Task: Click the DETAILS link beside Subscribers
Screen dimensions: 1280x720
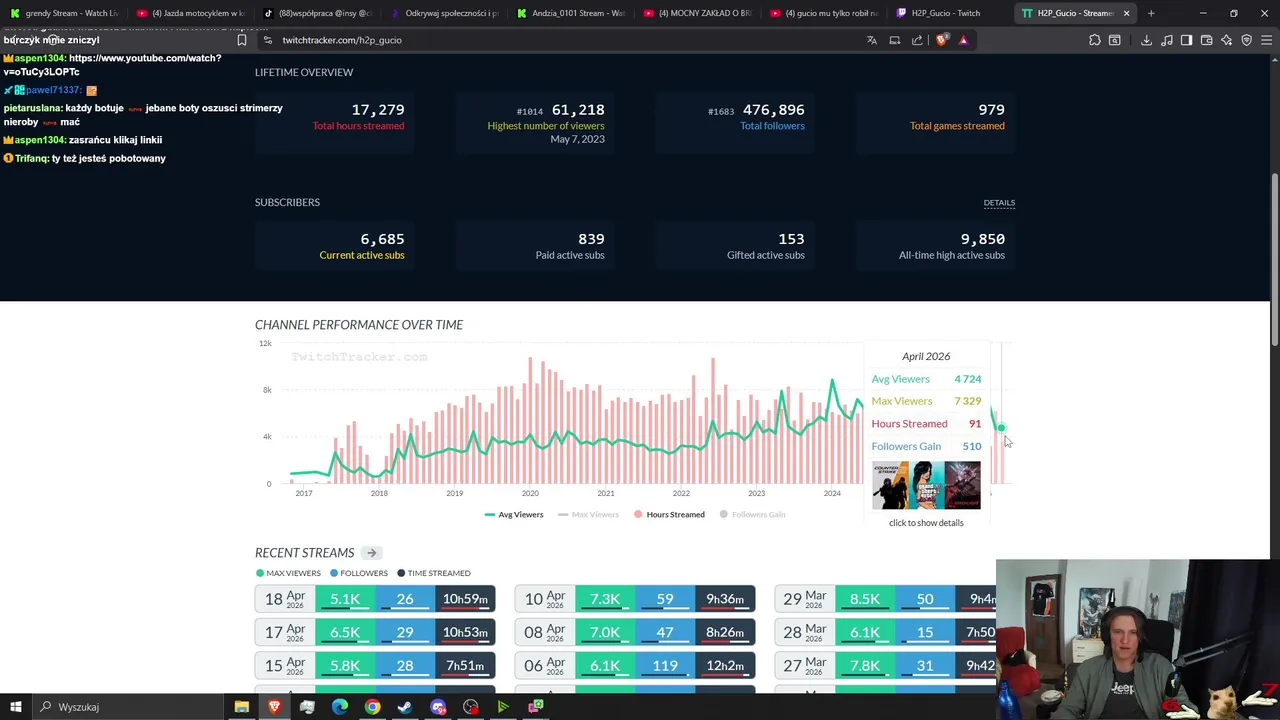Action: pyautogui.click(x=999, y=203)
